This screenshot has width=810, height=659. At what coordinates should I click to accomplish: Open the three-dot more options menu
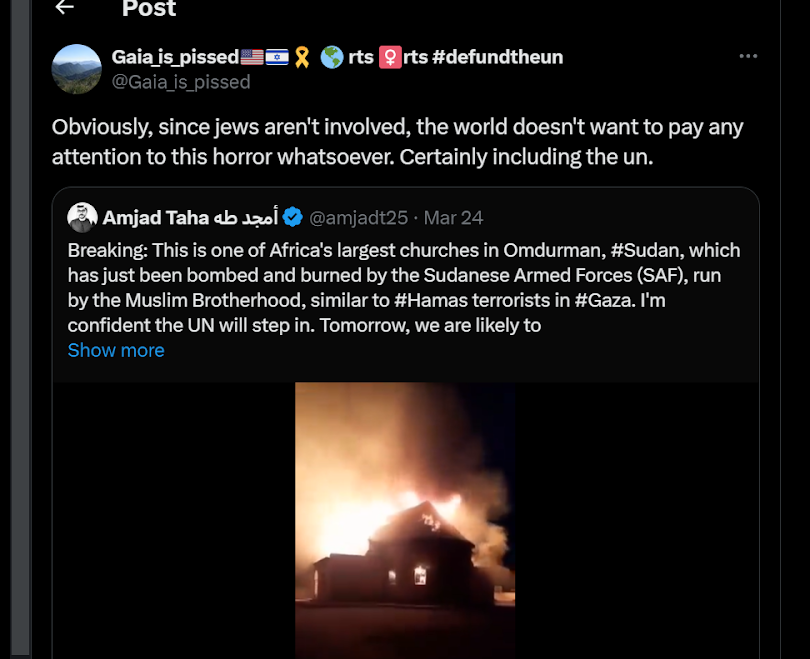pos(748,56)
